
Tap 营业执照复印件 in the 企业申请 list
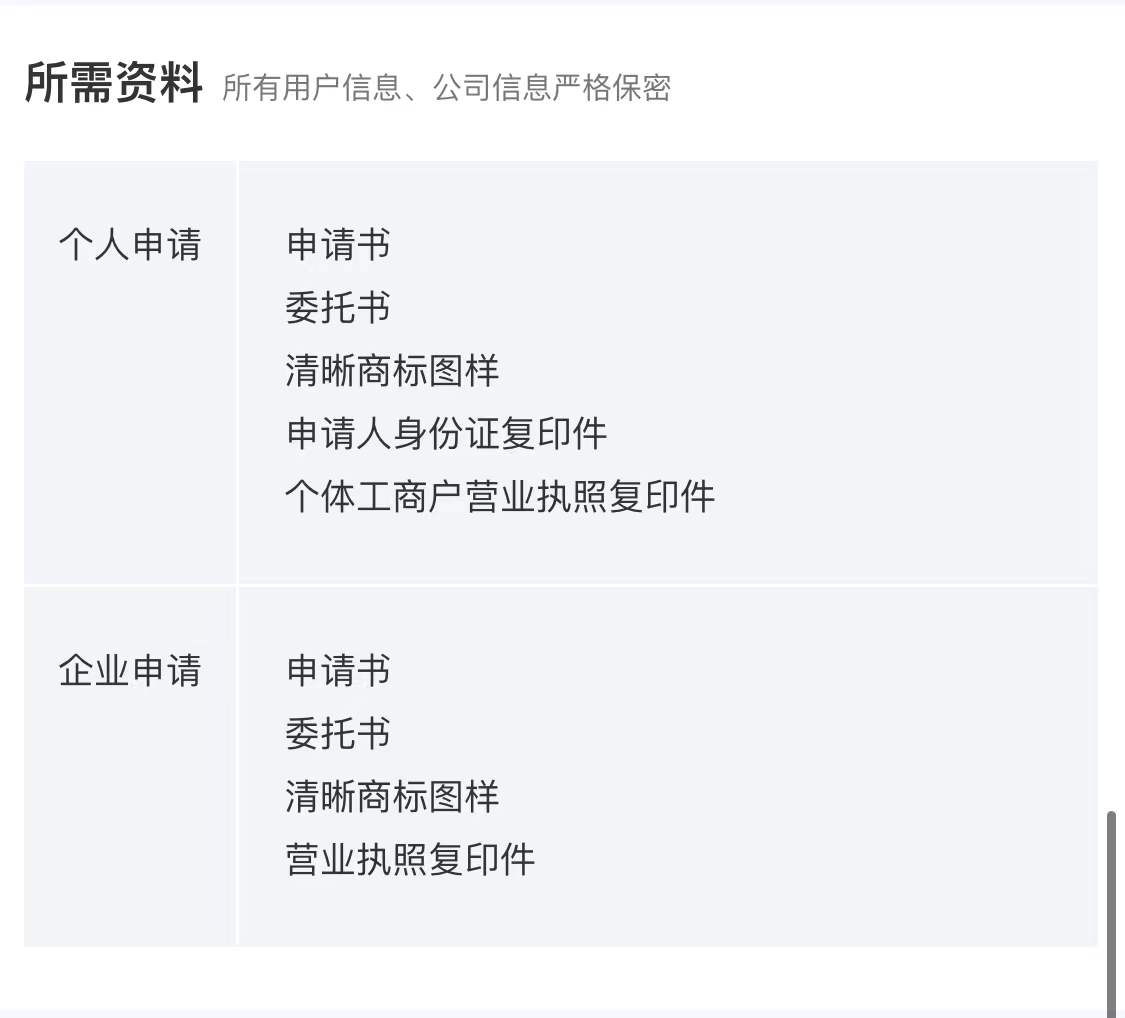click(x=410, y=860)
